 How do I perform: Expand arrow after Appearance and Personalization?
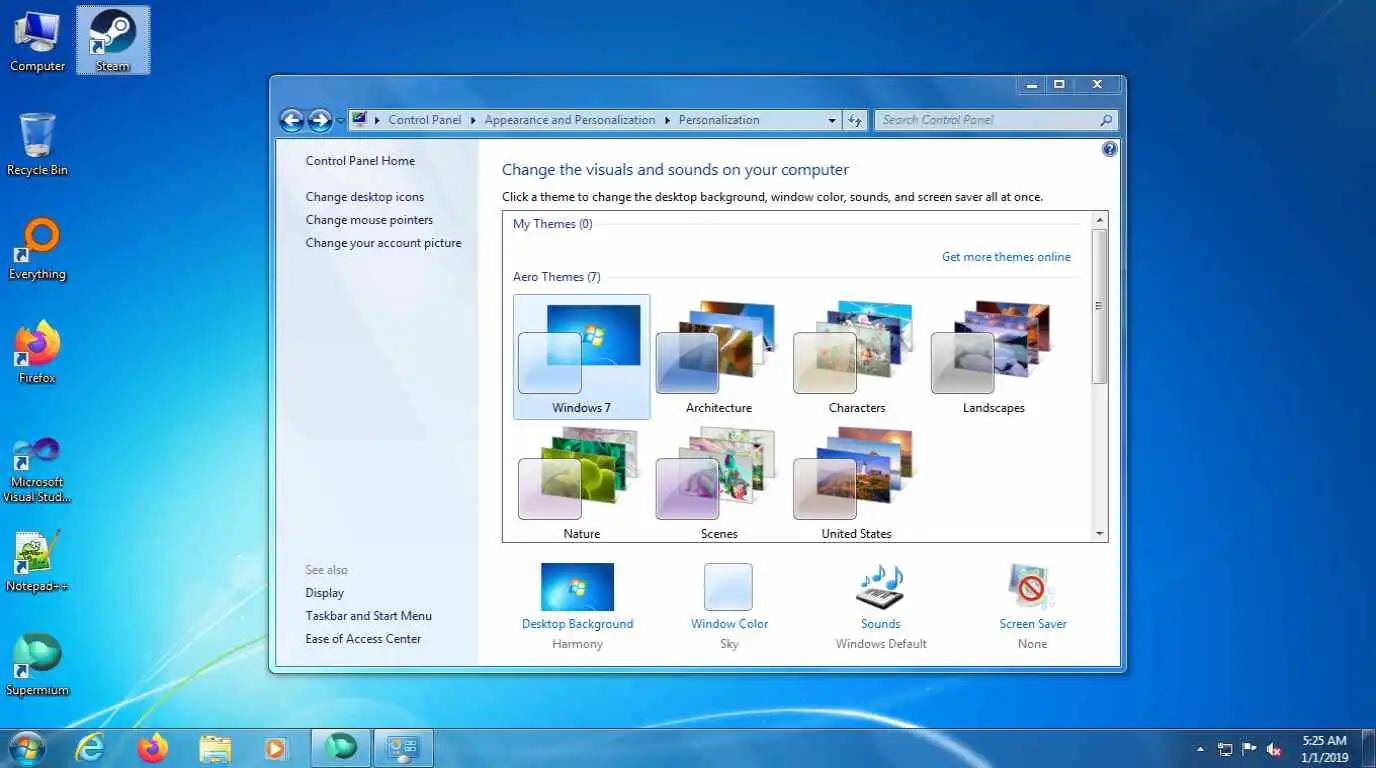coord(666,120)
